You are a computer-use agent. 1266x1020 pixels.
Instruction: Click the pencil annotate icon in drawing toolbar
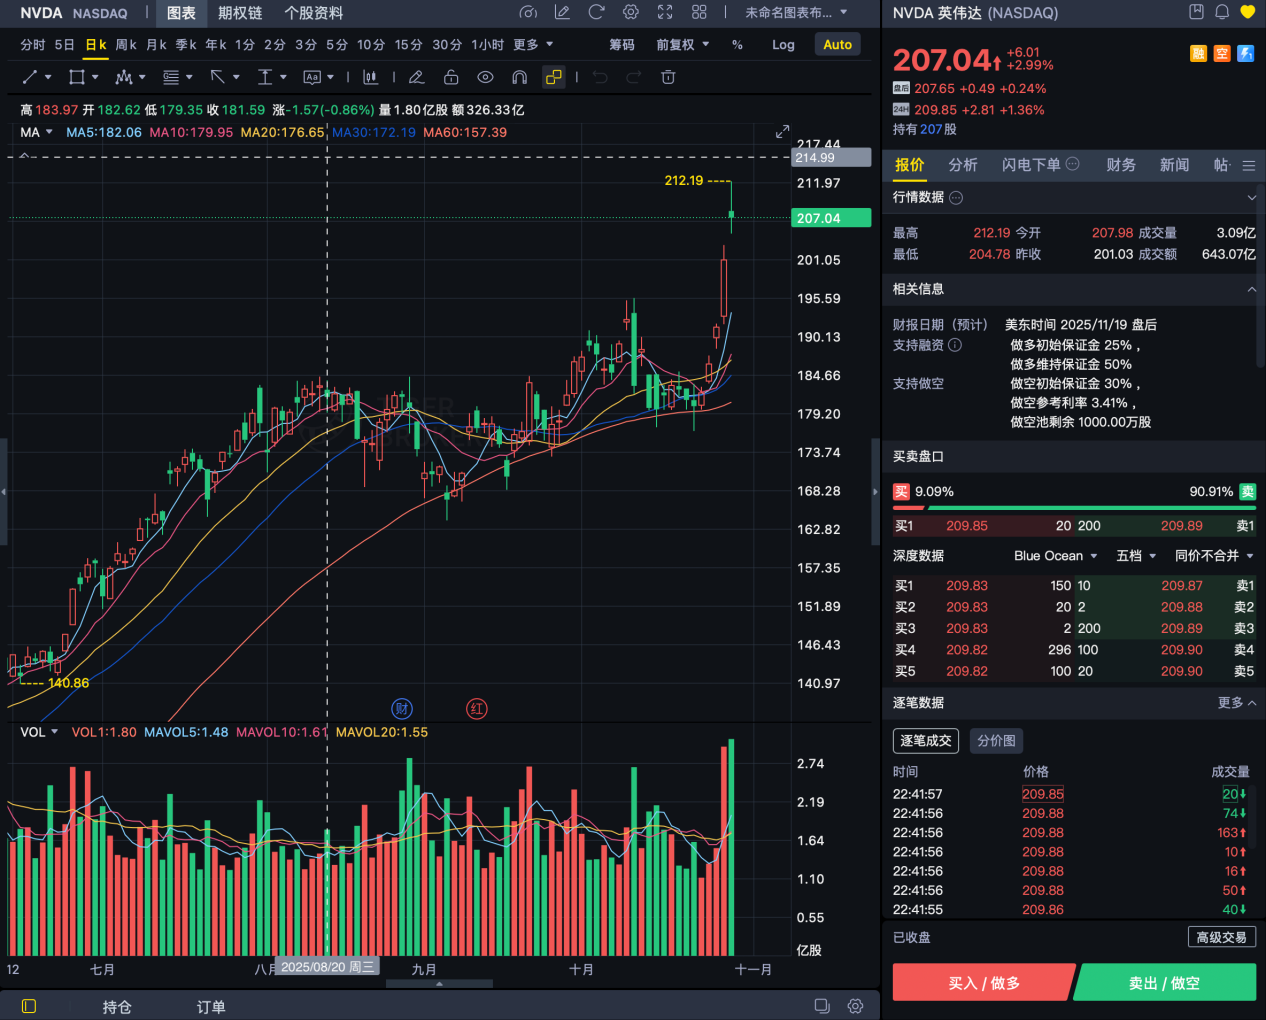[417, 77]
